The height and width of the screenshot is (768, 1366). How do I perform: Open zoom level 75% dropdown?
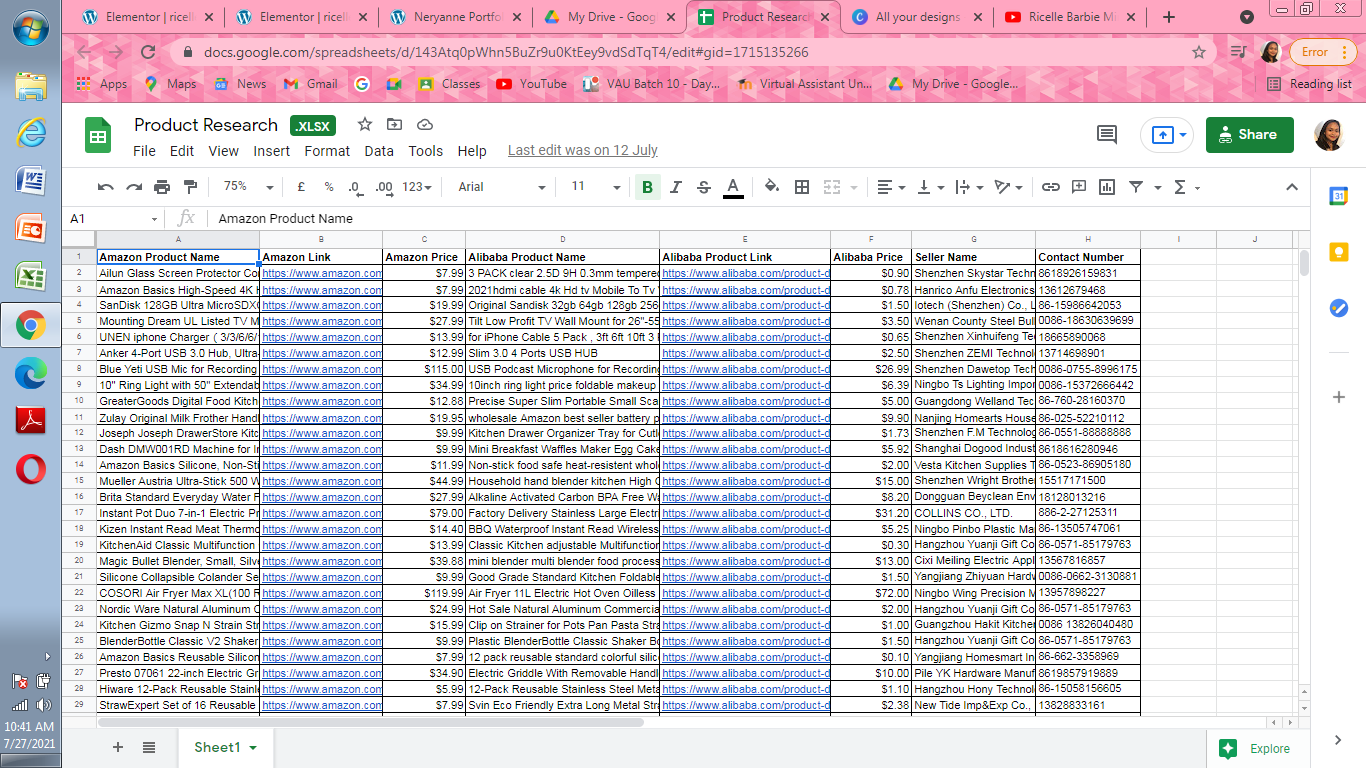coord(249,187)
